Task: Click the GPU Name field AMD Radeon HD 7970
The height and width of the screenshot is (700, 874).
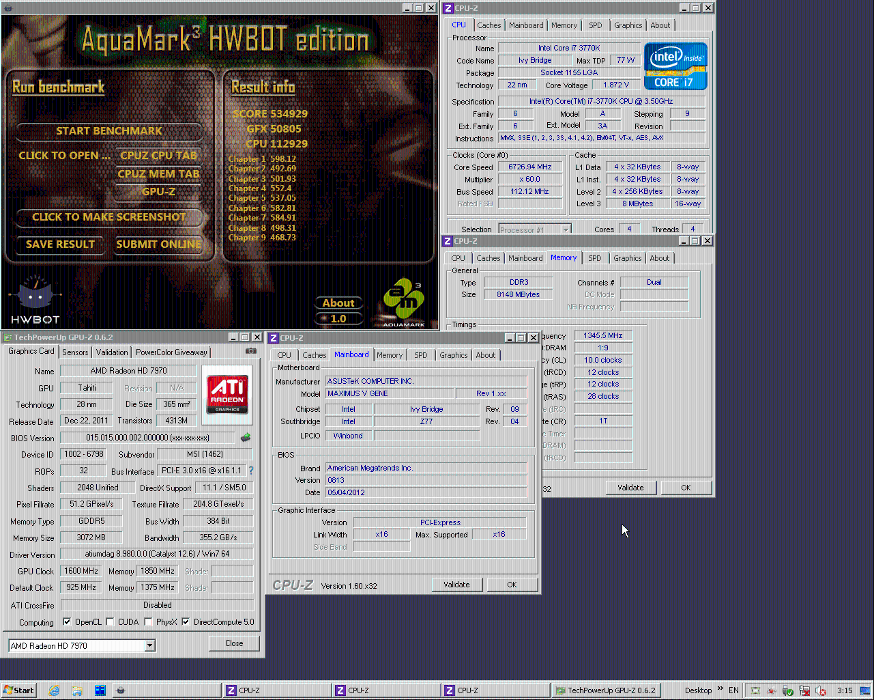Action: [128, 371]
